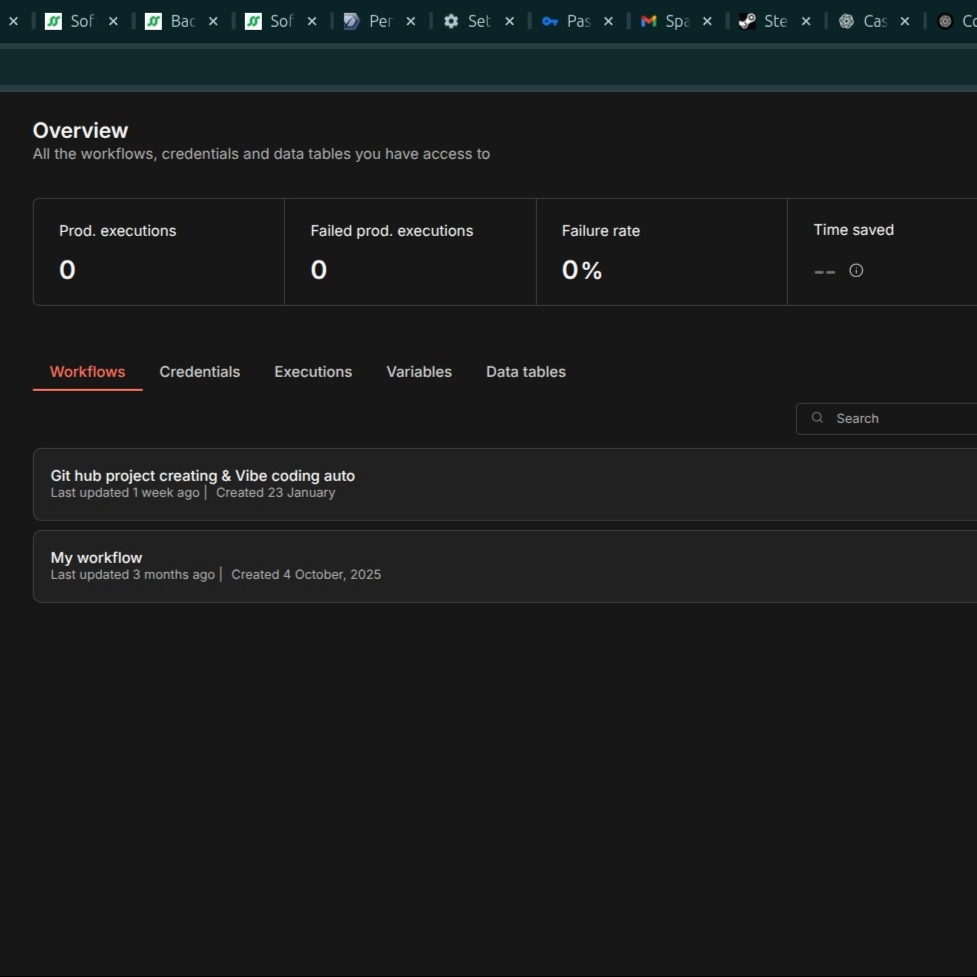Show the Data tables tab

point(526,372)
